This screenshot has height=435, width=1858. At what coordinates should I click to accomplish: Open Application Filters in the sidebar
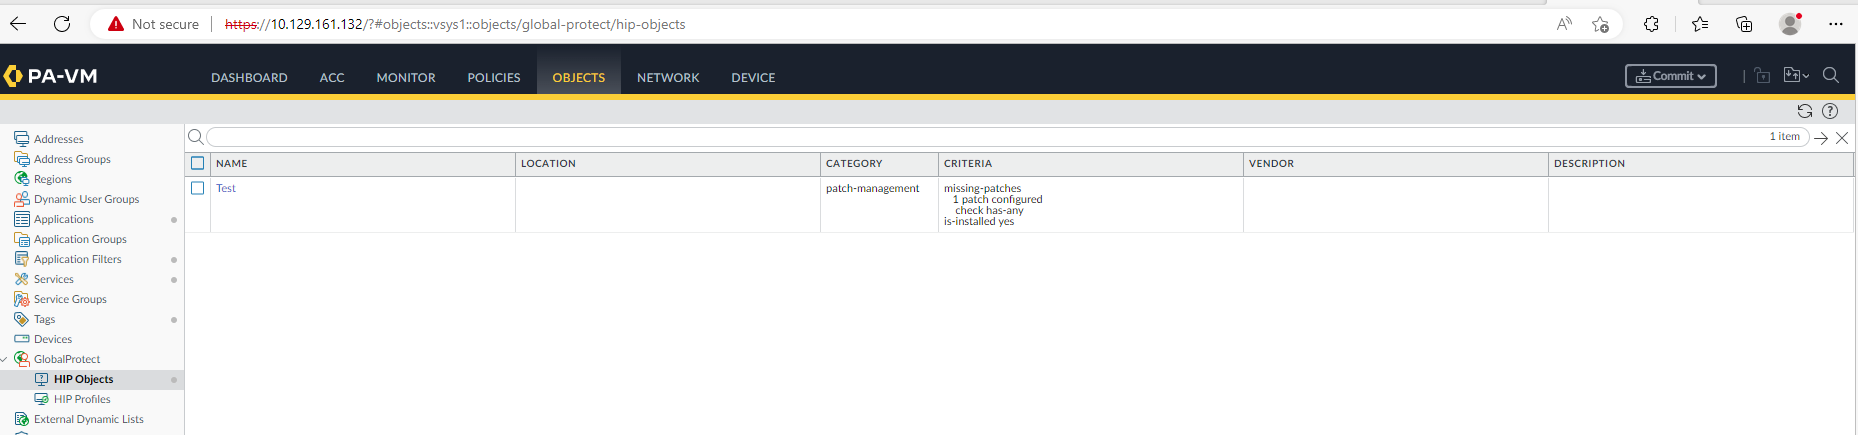click(77, 259)
